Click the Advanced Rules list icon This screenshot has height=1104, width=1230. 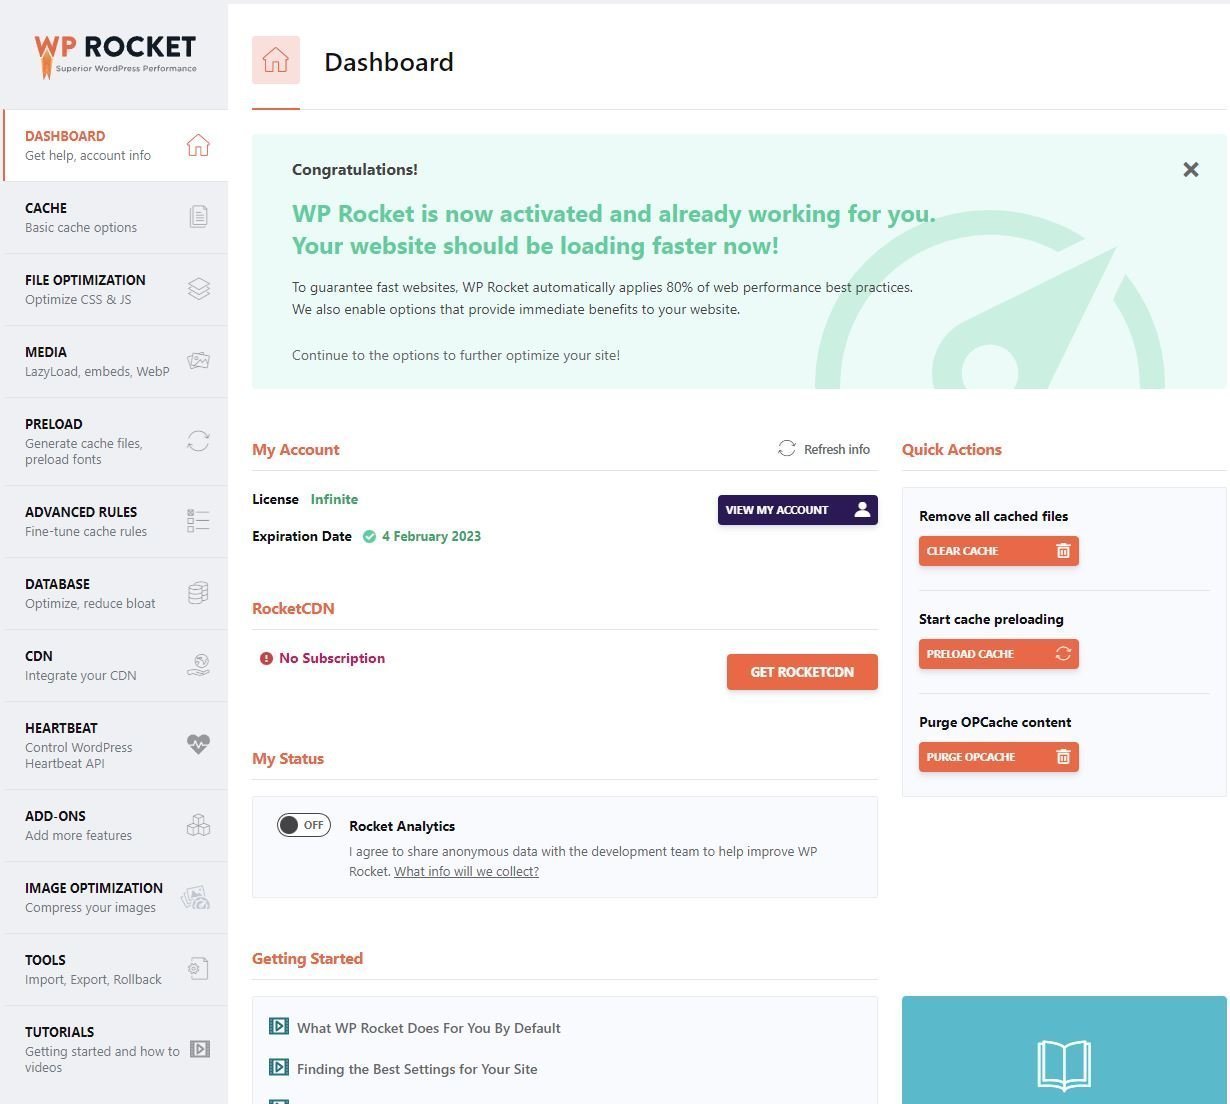pos(198,520)
